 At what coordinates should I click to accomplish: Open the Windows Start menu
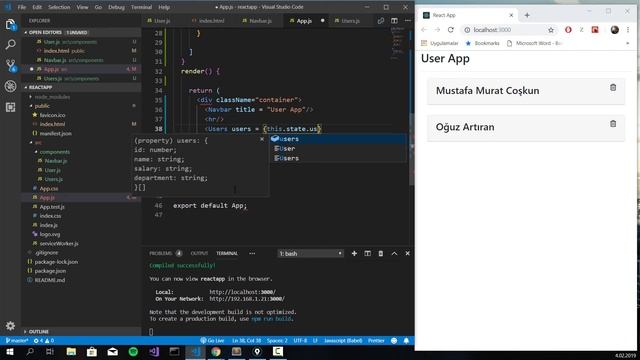click(9, 351)
